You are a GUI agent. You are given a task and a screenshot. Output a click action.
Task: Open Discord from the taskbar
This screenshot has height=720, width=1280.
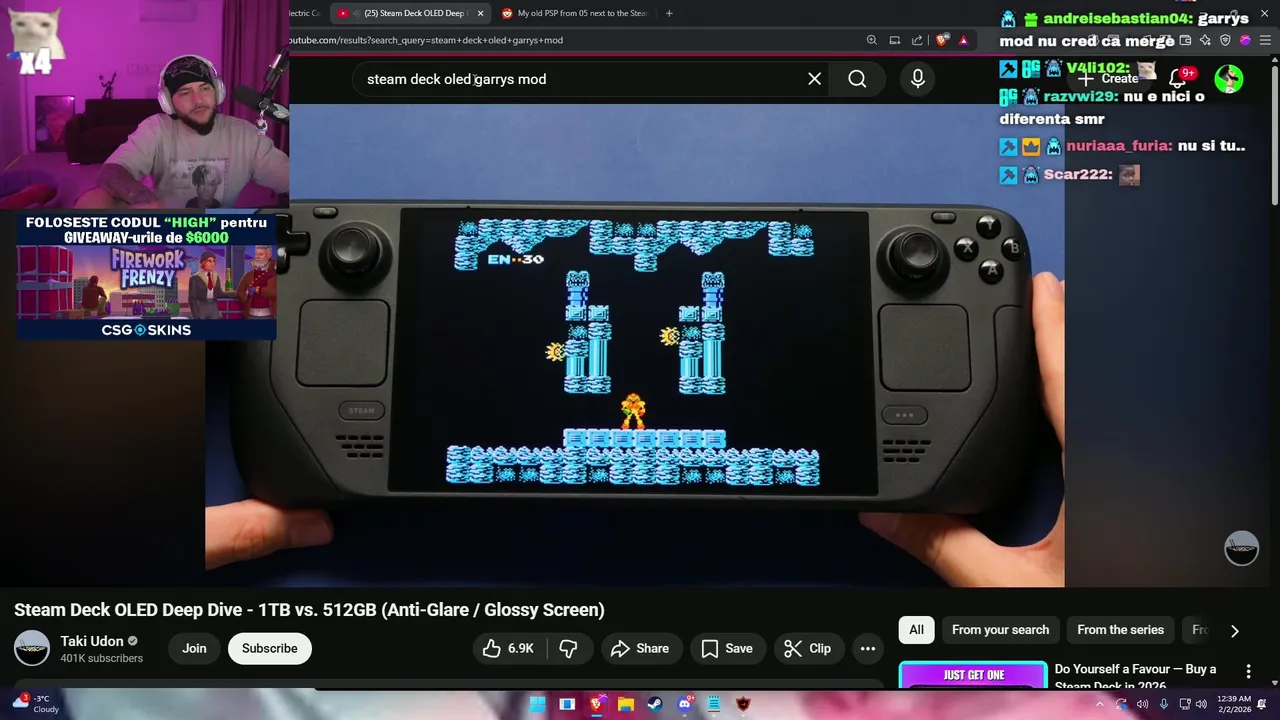(685, 704)
